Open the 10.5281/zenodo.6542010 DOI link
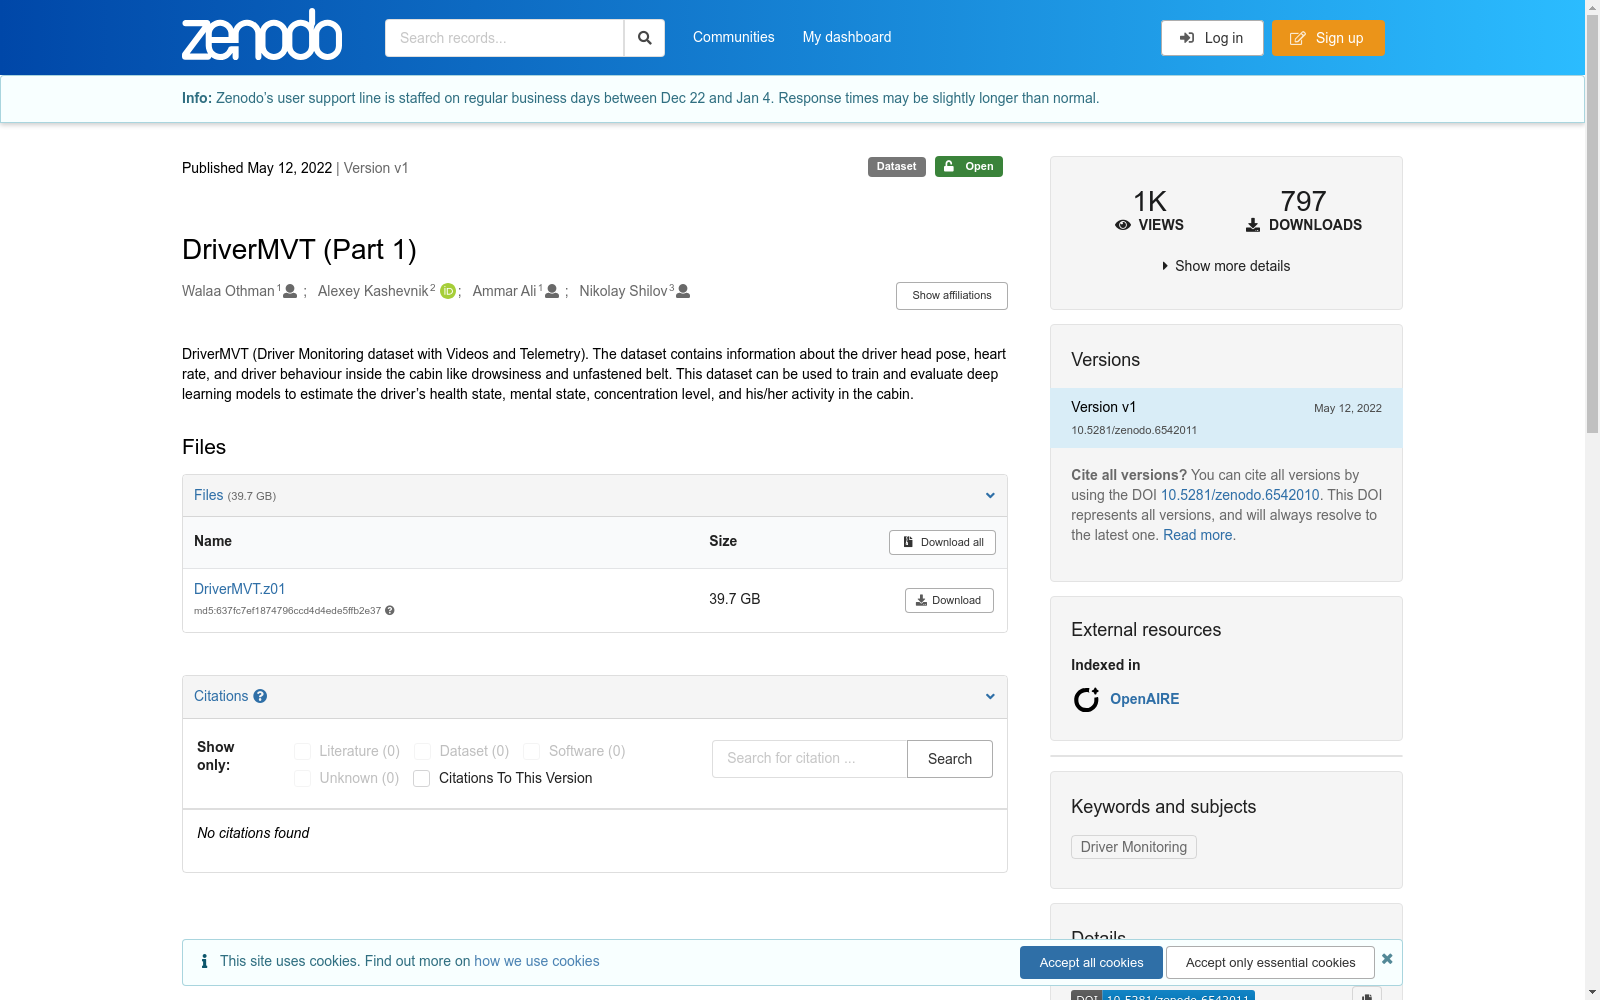This screenshot has width=1600, height=1000. pos(1240,495)
